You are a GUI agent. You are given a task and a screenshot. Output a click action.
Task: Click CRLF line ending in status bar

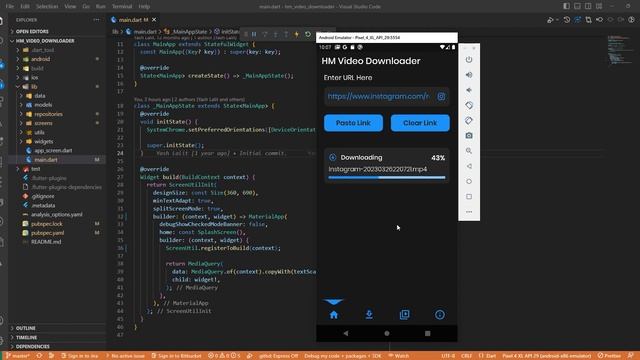[467, 356]
